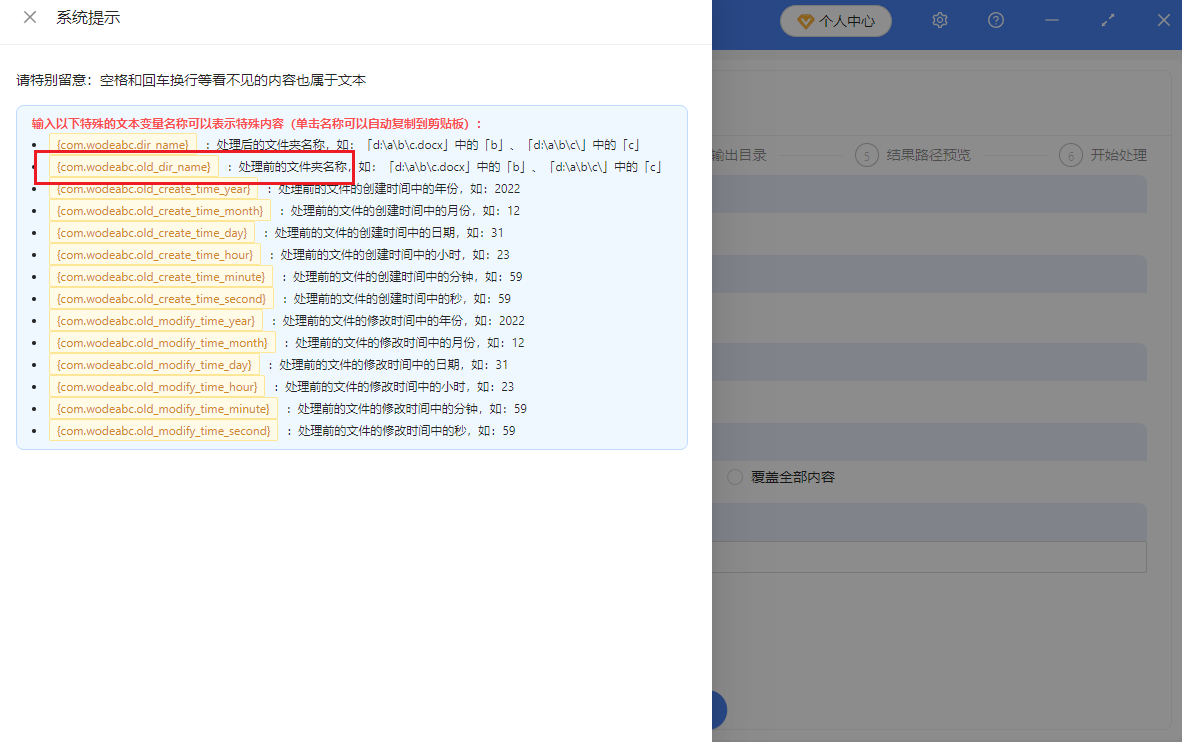The image size is (1182, 742).
Task: Copy the old_modify_time_second variable chip
Action: tap(164, 430)
